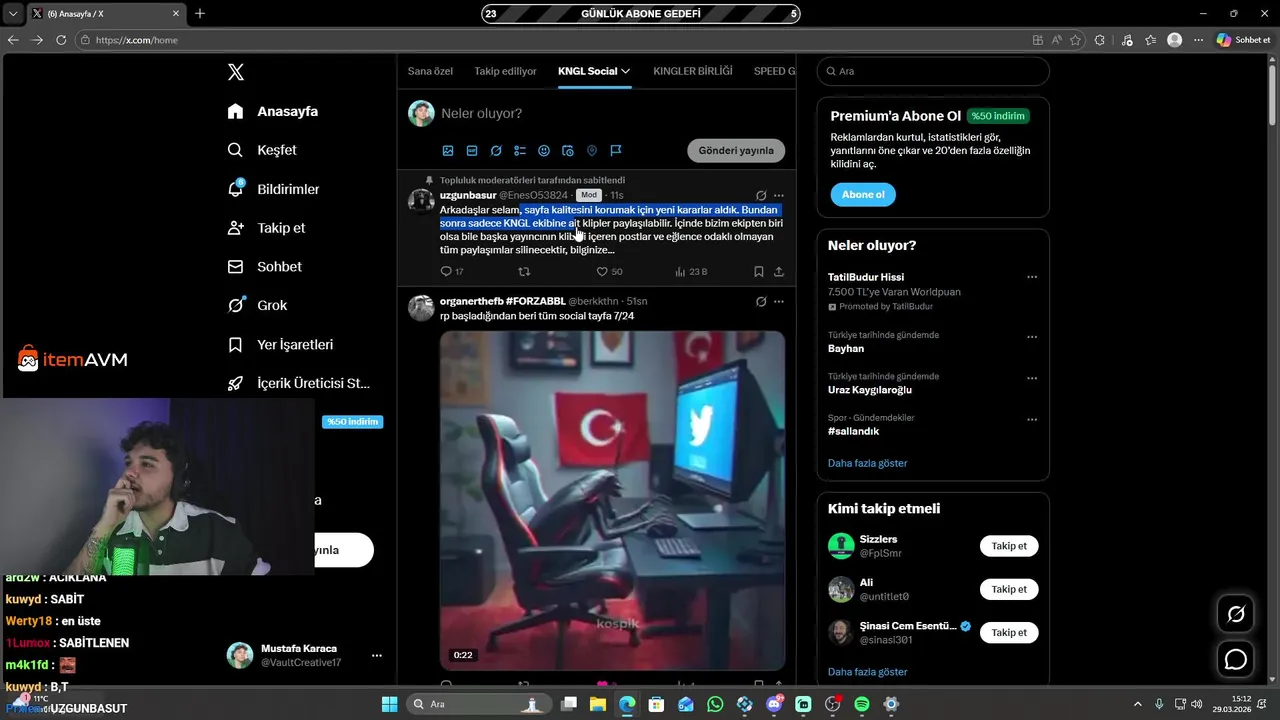1280x720 pixels.
Task: Add a poll to the new post
Action: (520, 150)
